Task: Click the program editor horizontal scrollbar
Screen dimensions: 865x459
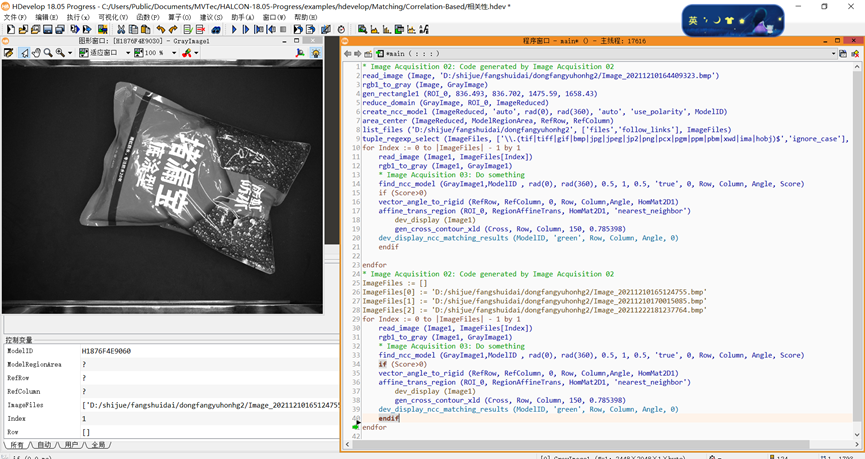Action: (579, 444)
